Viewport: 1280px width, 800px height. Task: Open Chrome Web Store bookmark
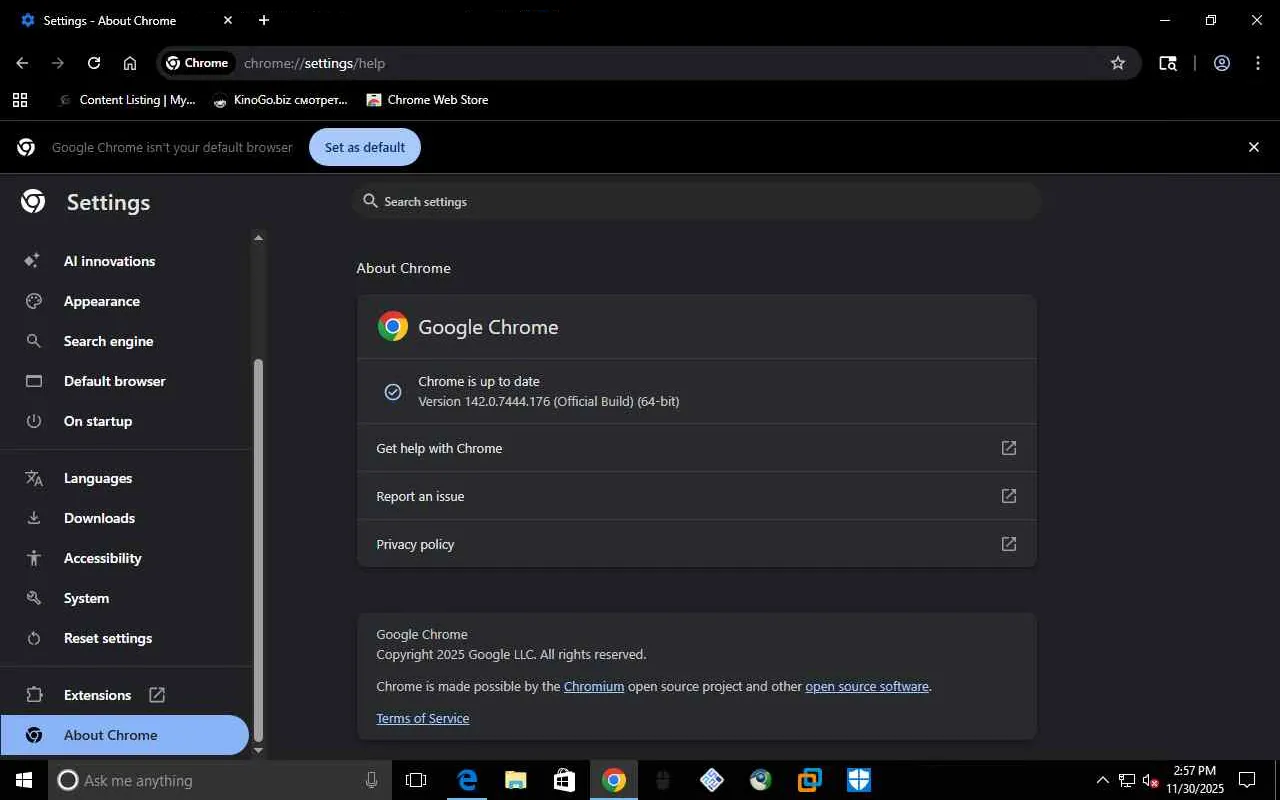tap(427, 100)
